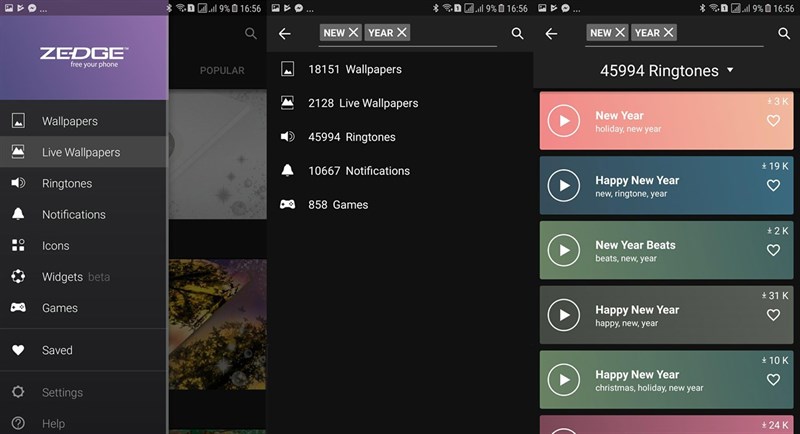Image resolution: width=800 pixels, height=434 pixels.
Task: Click the search icon on the dimmed first screen
Action: [x=251, y=34]
